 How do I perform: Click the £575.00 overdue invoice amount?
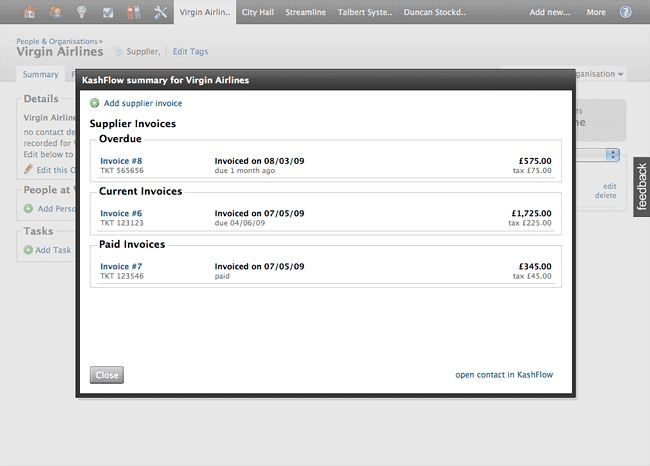click(535, 161)
